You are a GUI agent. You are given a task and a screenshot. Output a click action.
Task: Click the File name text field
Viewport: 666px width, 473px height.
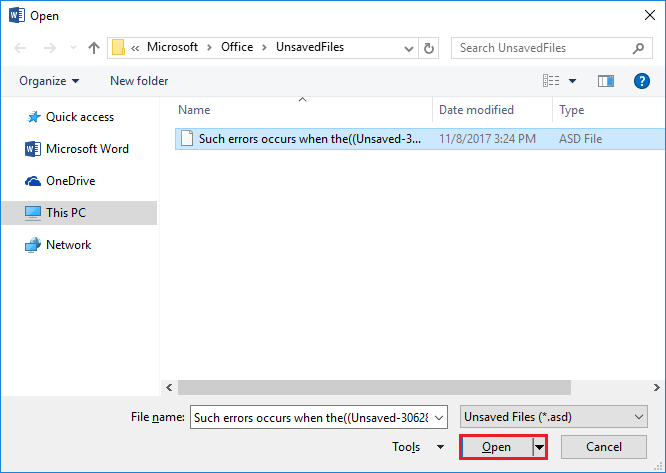[x=311, y=417]
